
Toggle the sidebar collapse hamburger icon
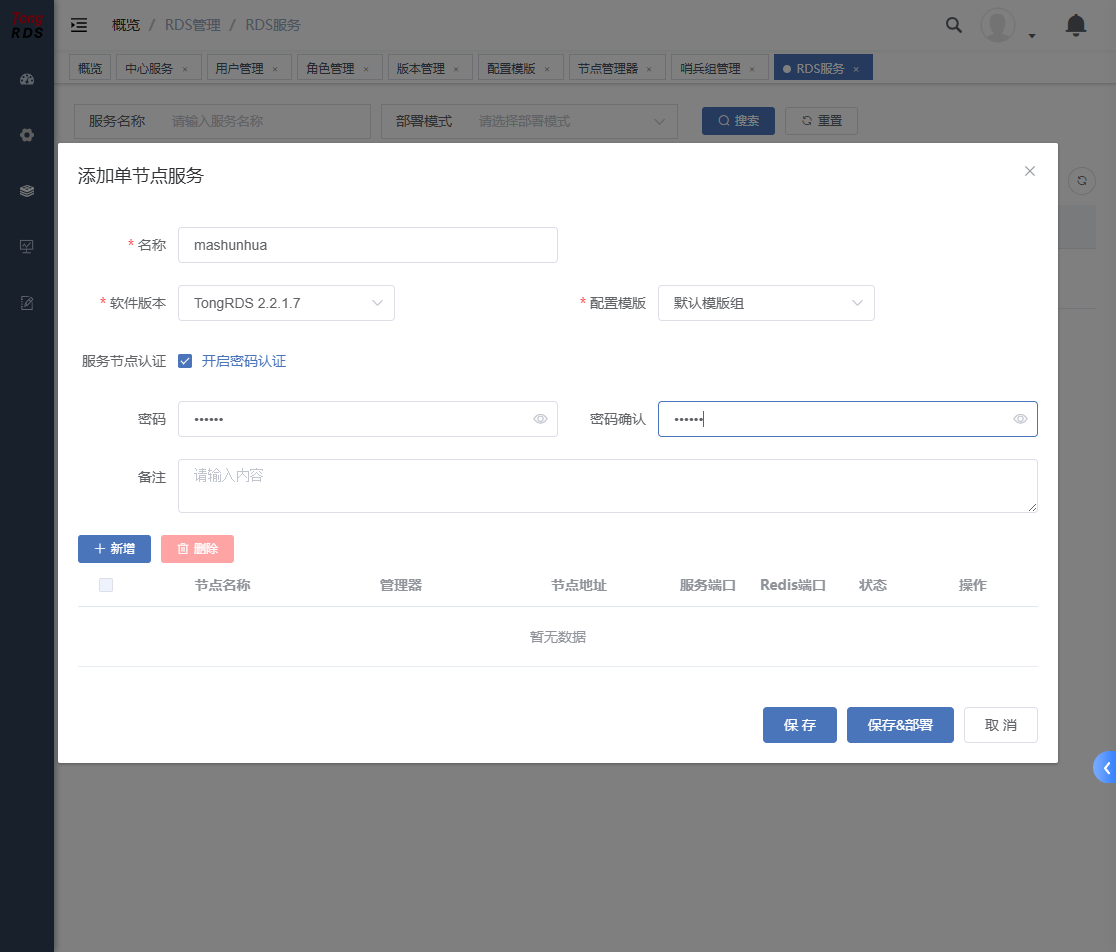(79, 25)
